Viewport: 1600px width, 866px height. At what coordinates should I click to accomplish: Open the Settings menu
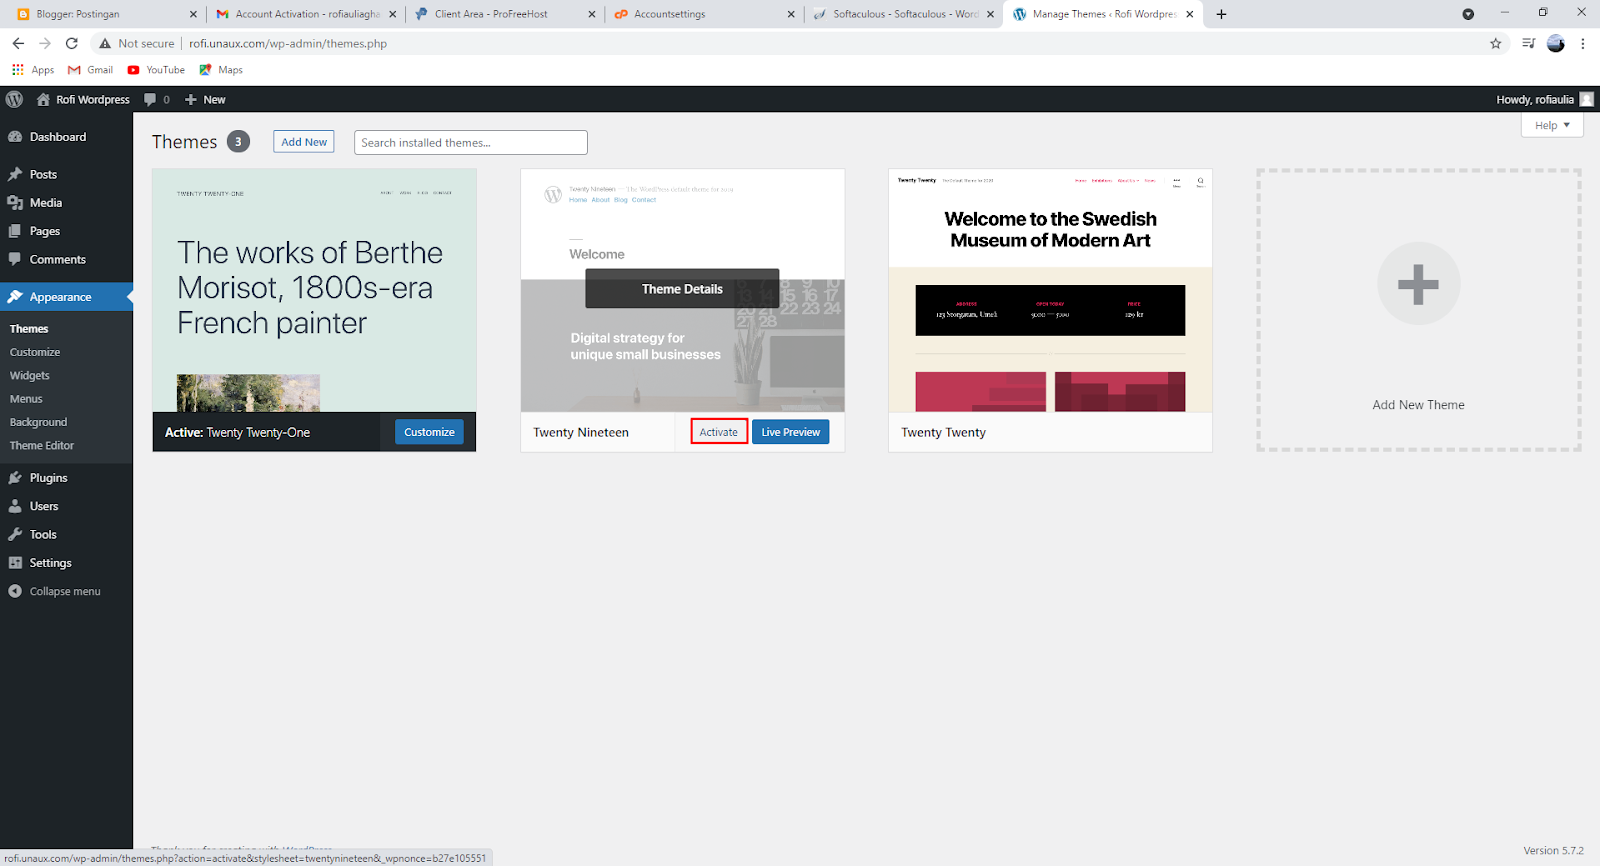[x=66, y=563]
